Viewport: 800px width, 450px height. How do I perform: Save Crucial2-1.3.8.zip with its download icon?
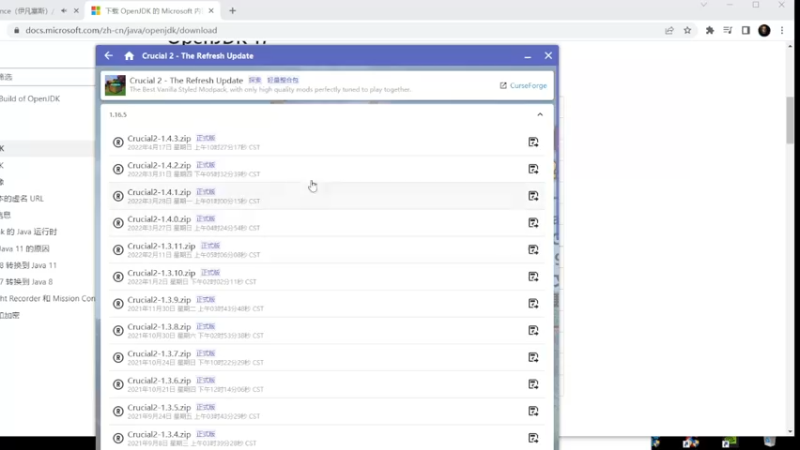click(533, 330)
